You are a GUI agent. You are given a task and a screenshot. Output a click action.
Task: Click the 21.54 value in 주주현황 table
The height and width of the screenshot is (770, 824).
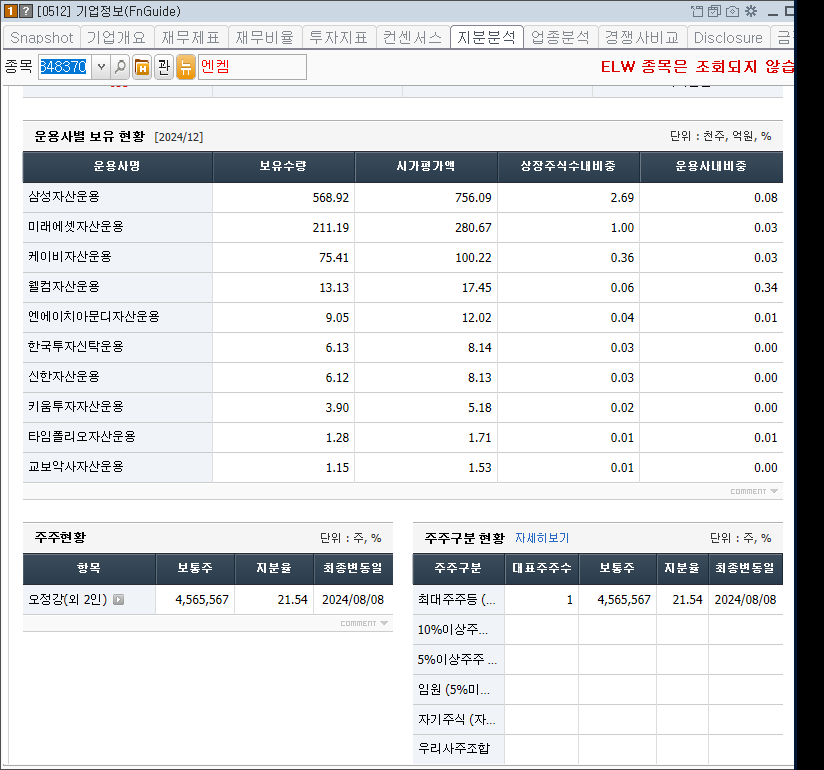tap(292, 600)
